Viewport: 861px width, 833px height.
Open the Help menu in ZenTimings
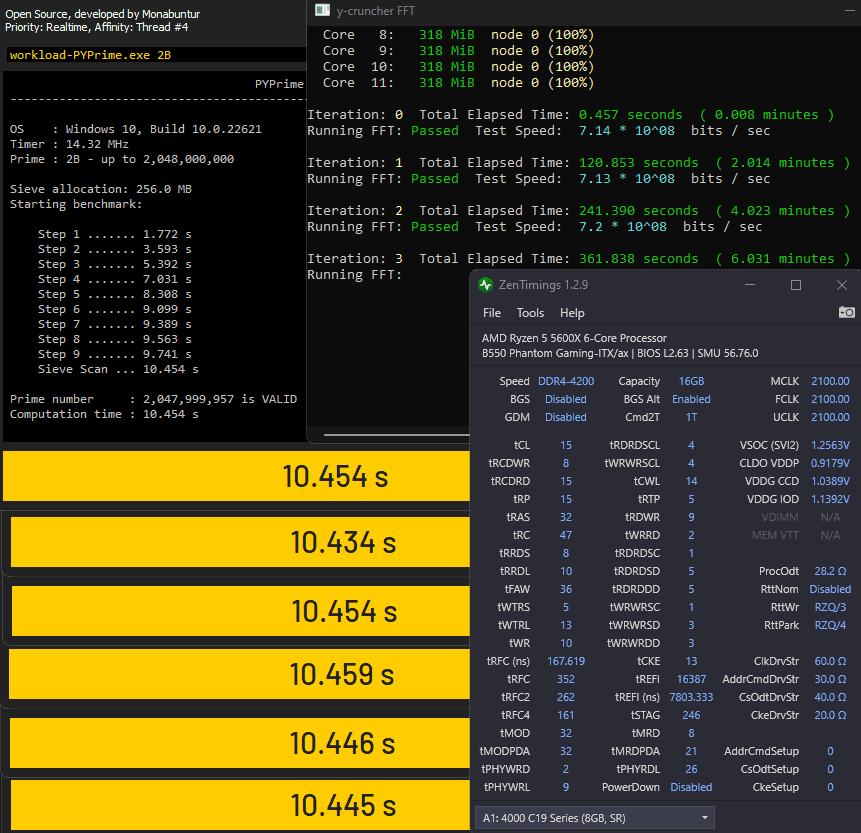click(x=572, y=313)
